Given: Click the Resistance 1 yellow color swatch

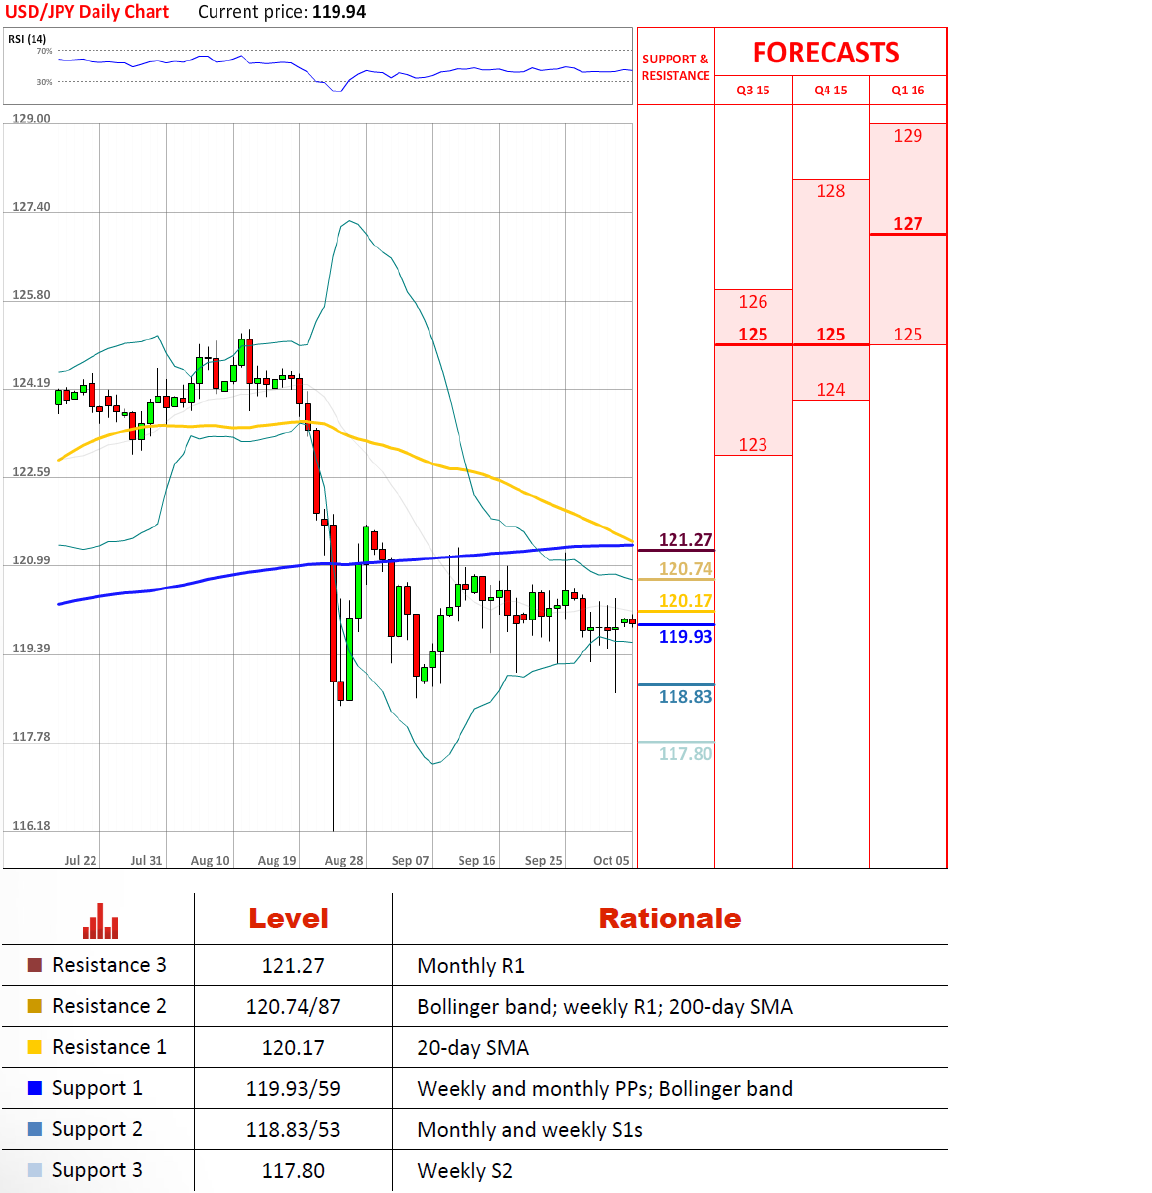Looking at the screenshot, I should pos(34,1047).
